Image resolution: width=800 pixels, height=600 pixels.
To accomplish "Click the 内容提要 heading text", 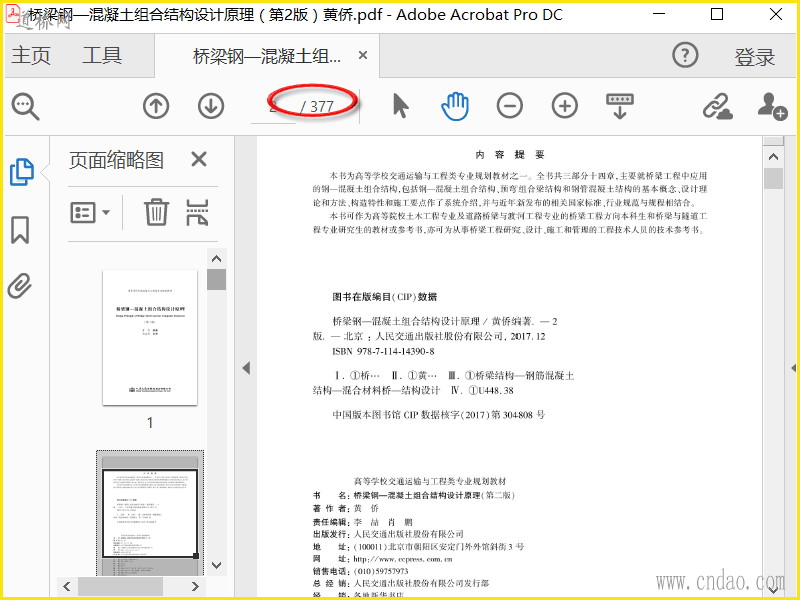I will tap(510, 155).
